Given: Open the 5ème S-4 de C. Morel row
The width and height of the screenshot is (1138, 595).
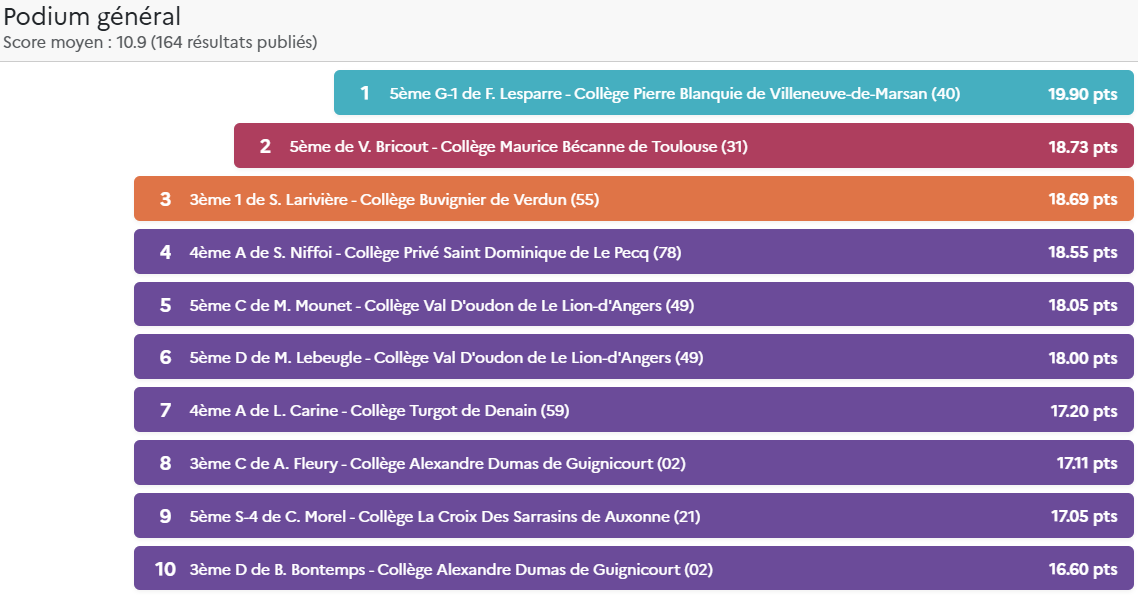Looking at the screenshot, I should [x=634, y=516].
